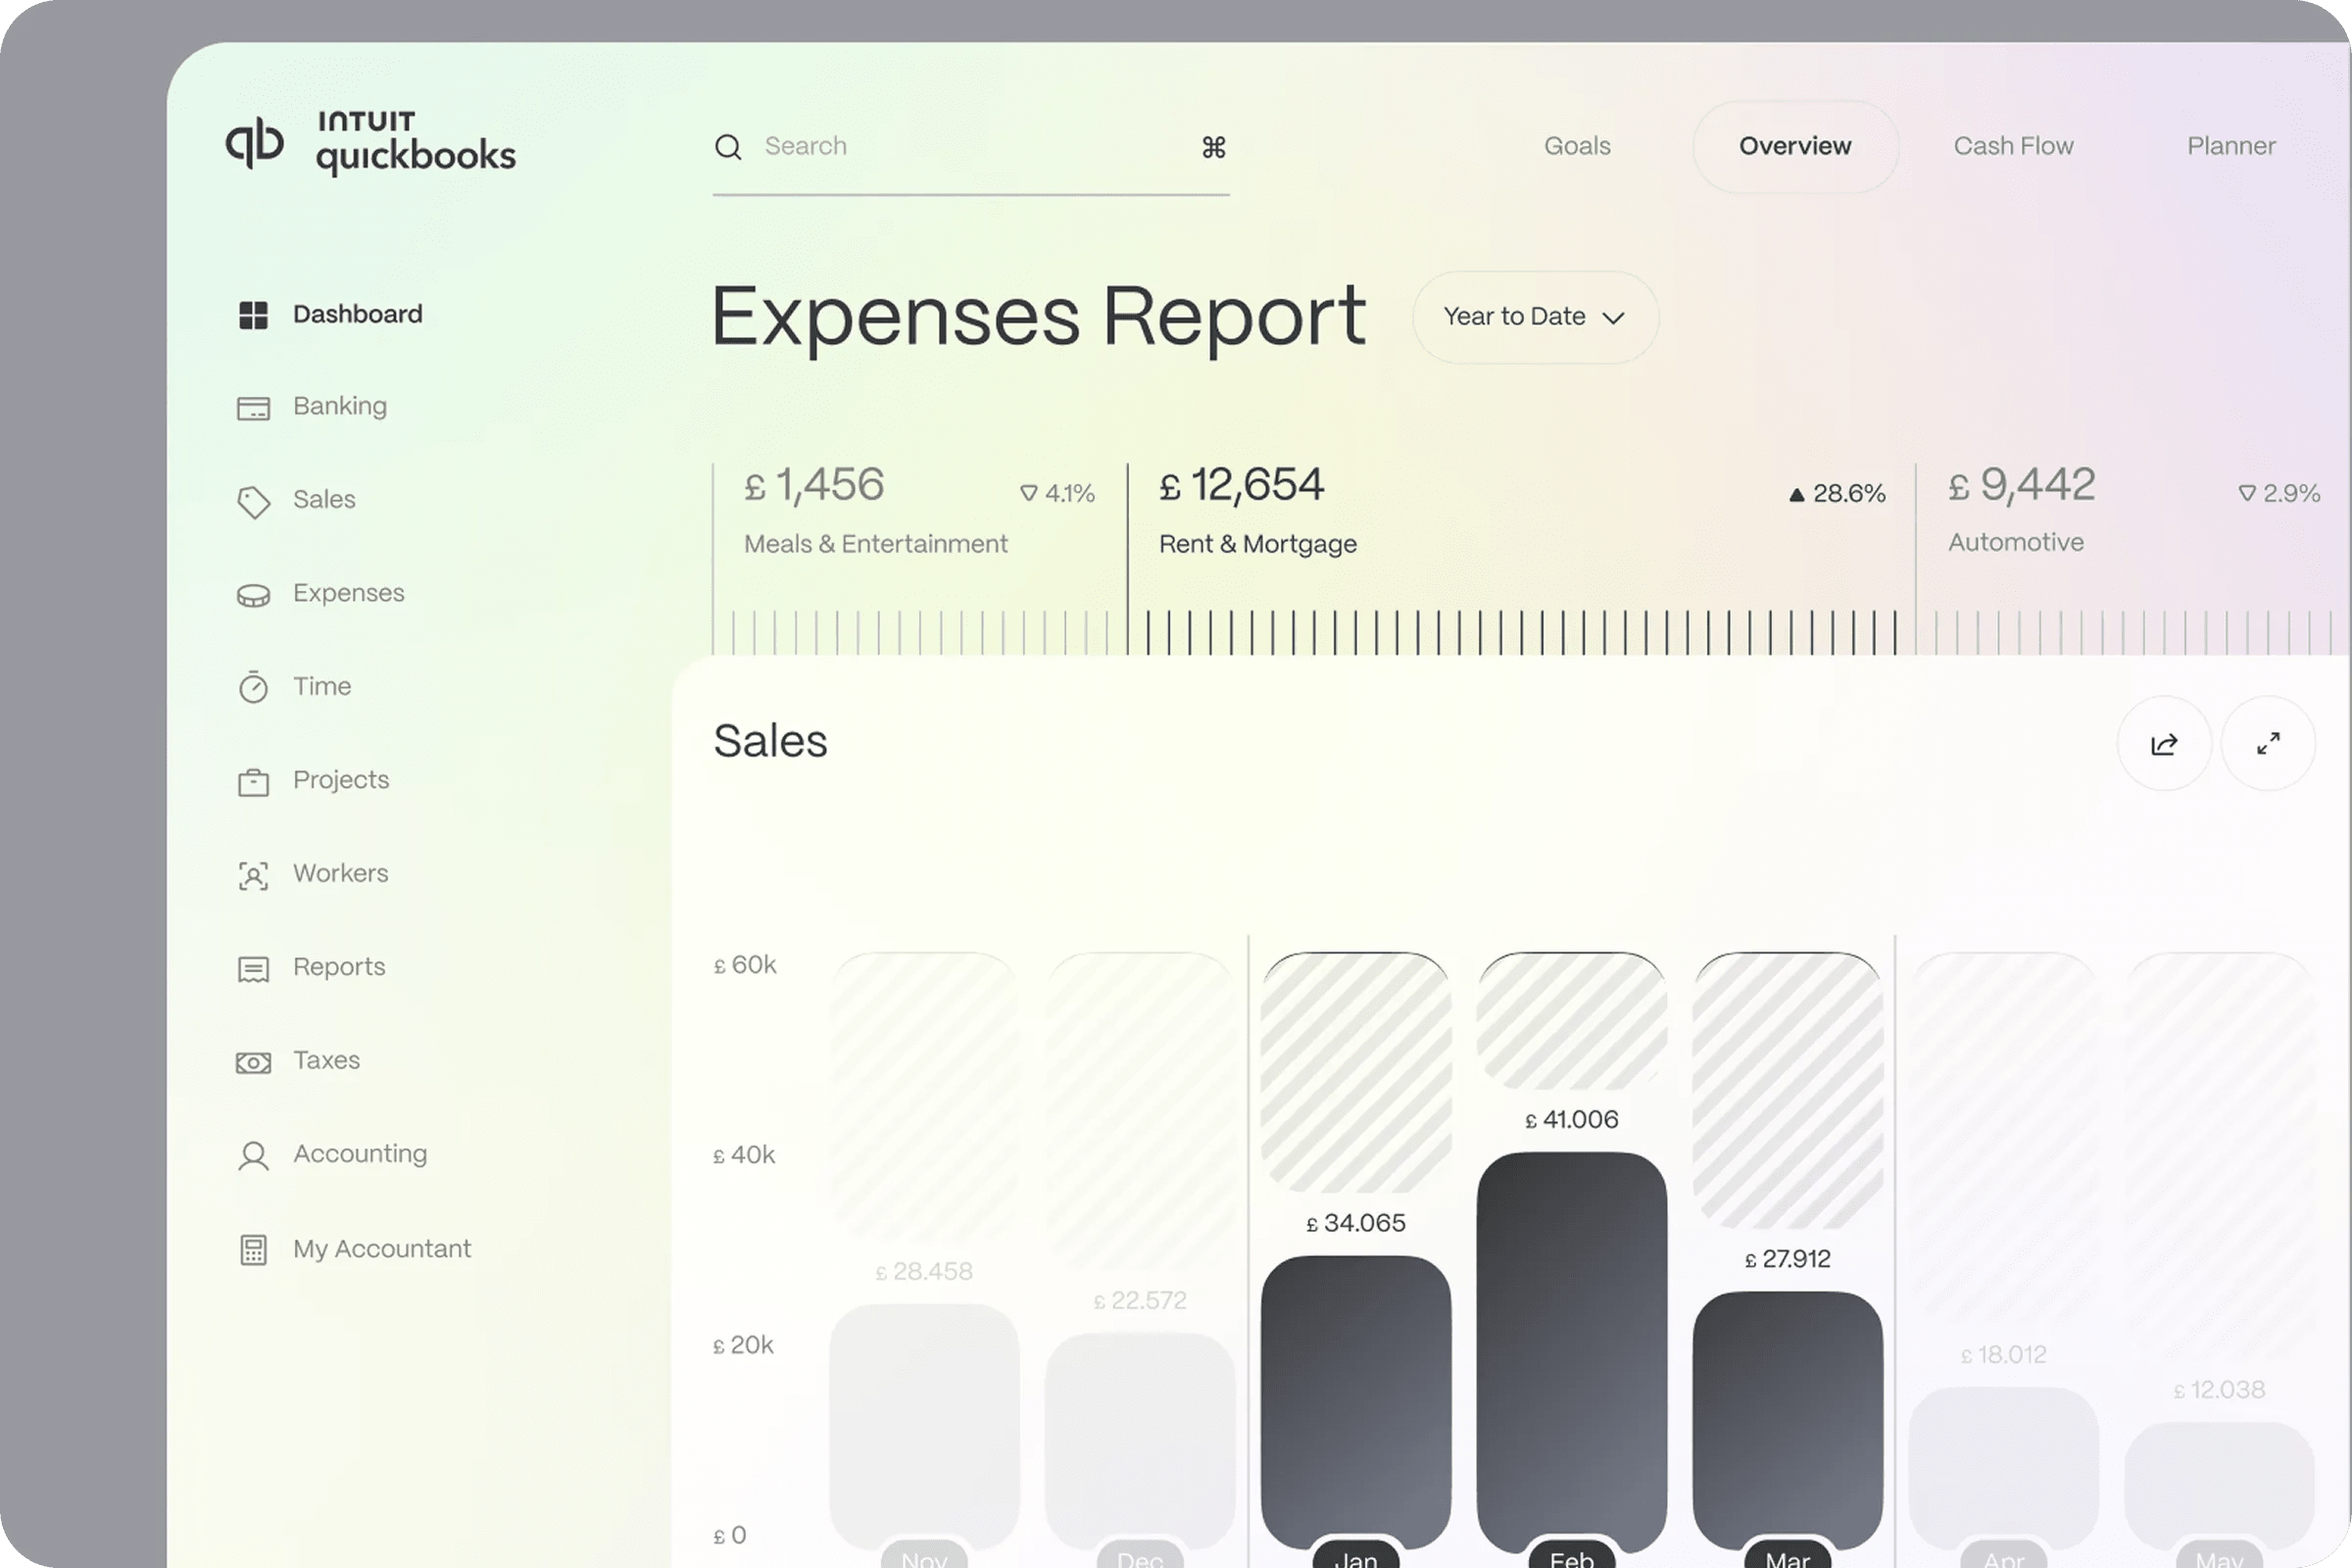2352x1568 pixels.
Task: Select the Goals tab
Action: coord(1576,146)
